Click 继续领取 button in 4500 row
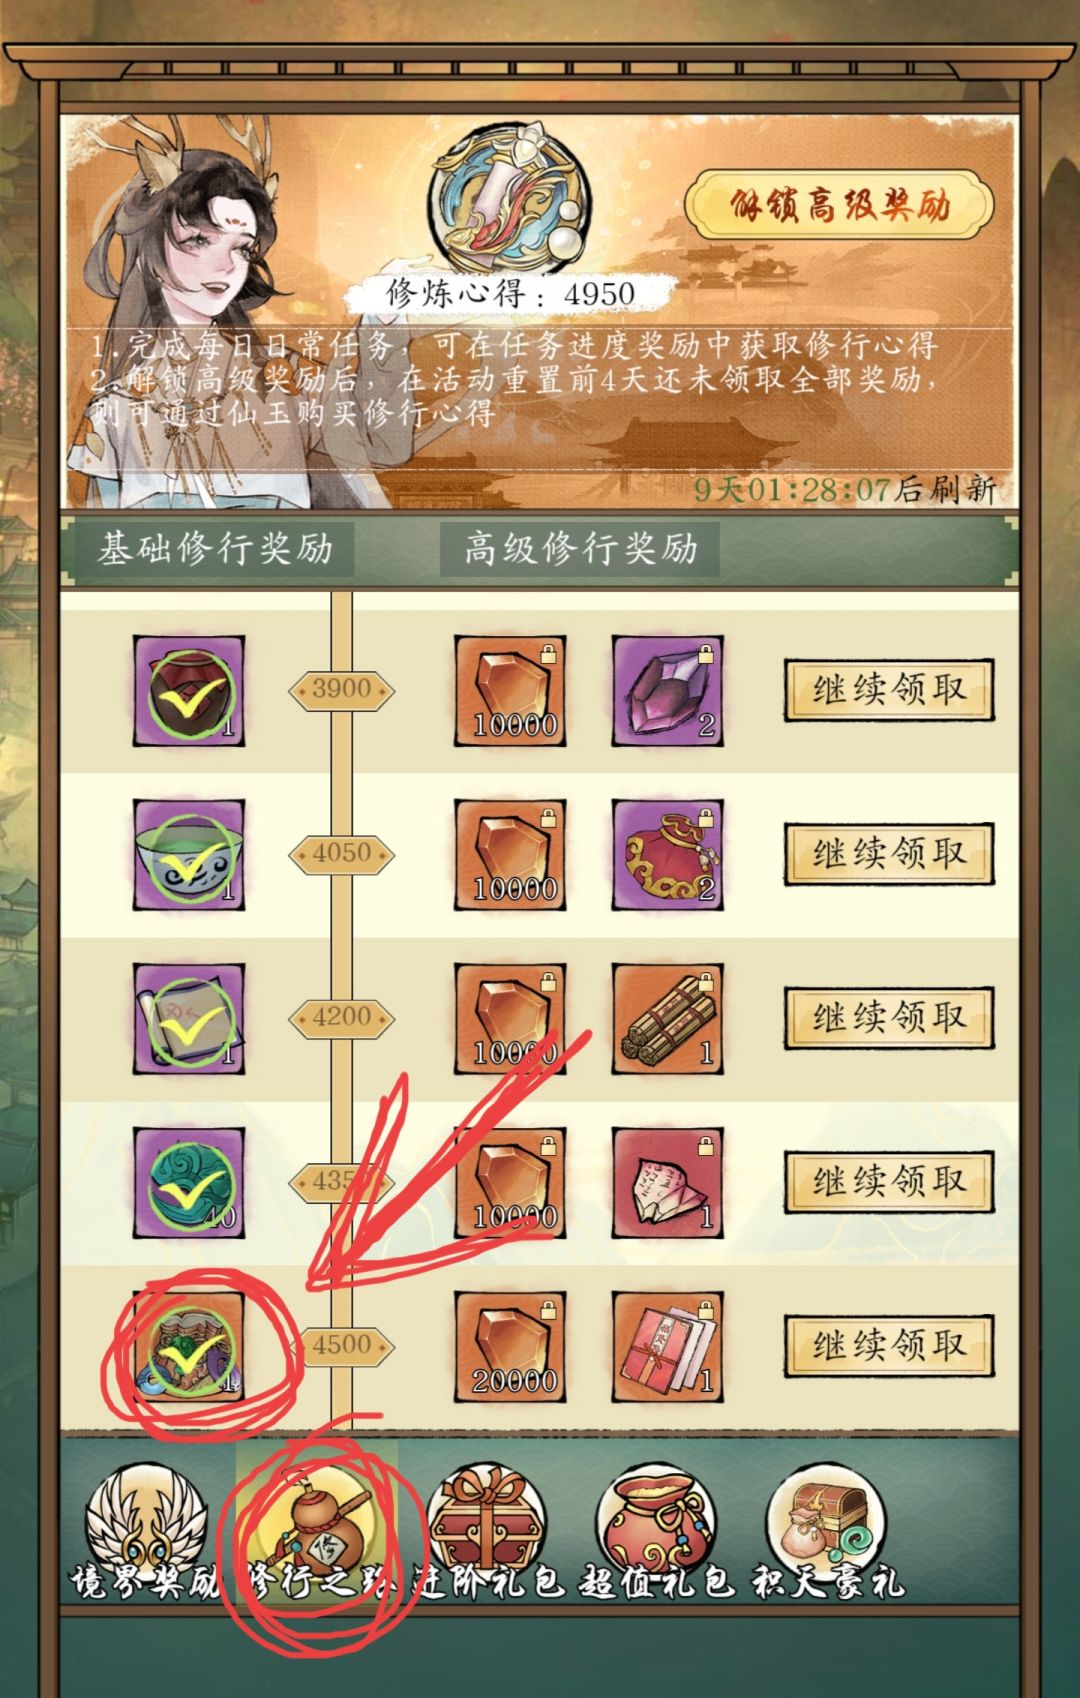 (888, 1345)
